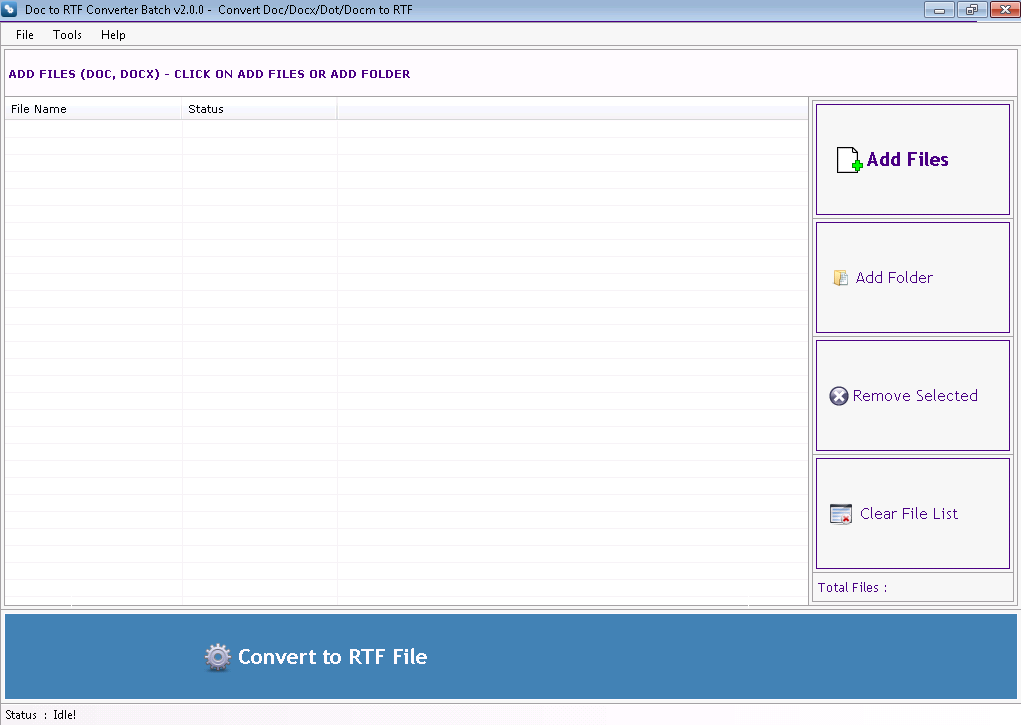
Task: Open the File menu
Action: 25,35
